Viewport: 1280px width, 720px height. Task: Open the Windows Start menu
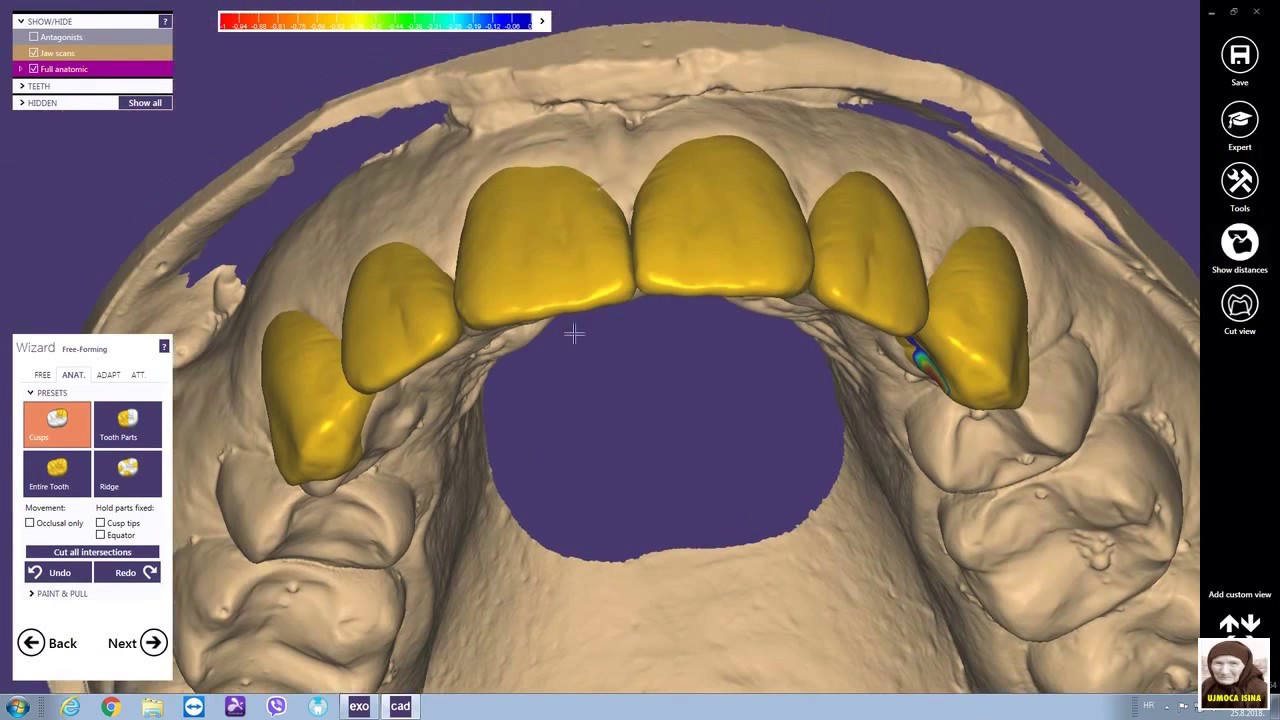tap(17, 707)
